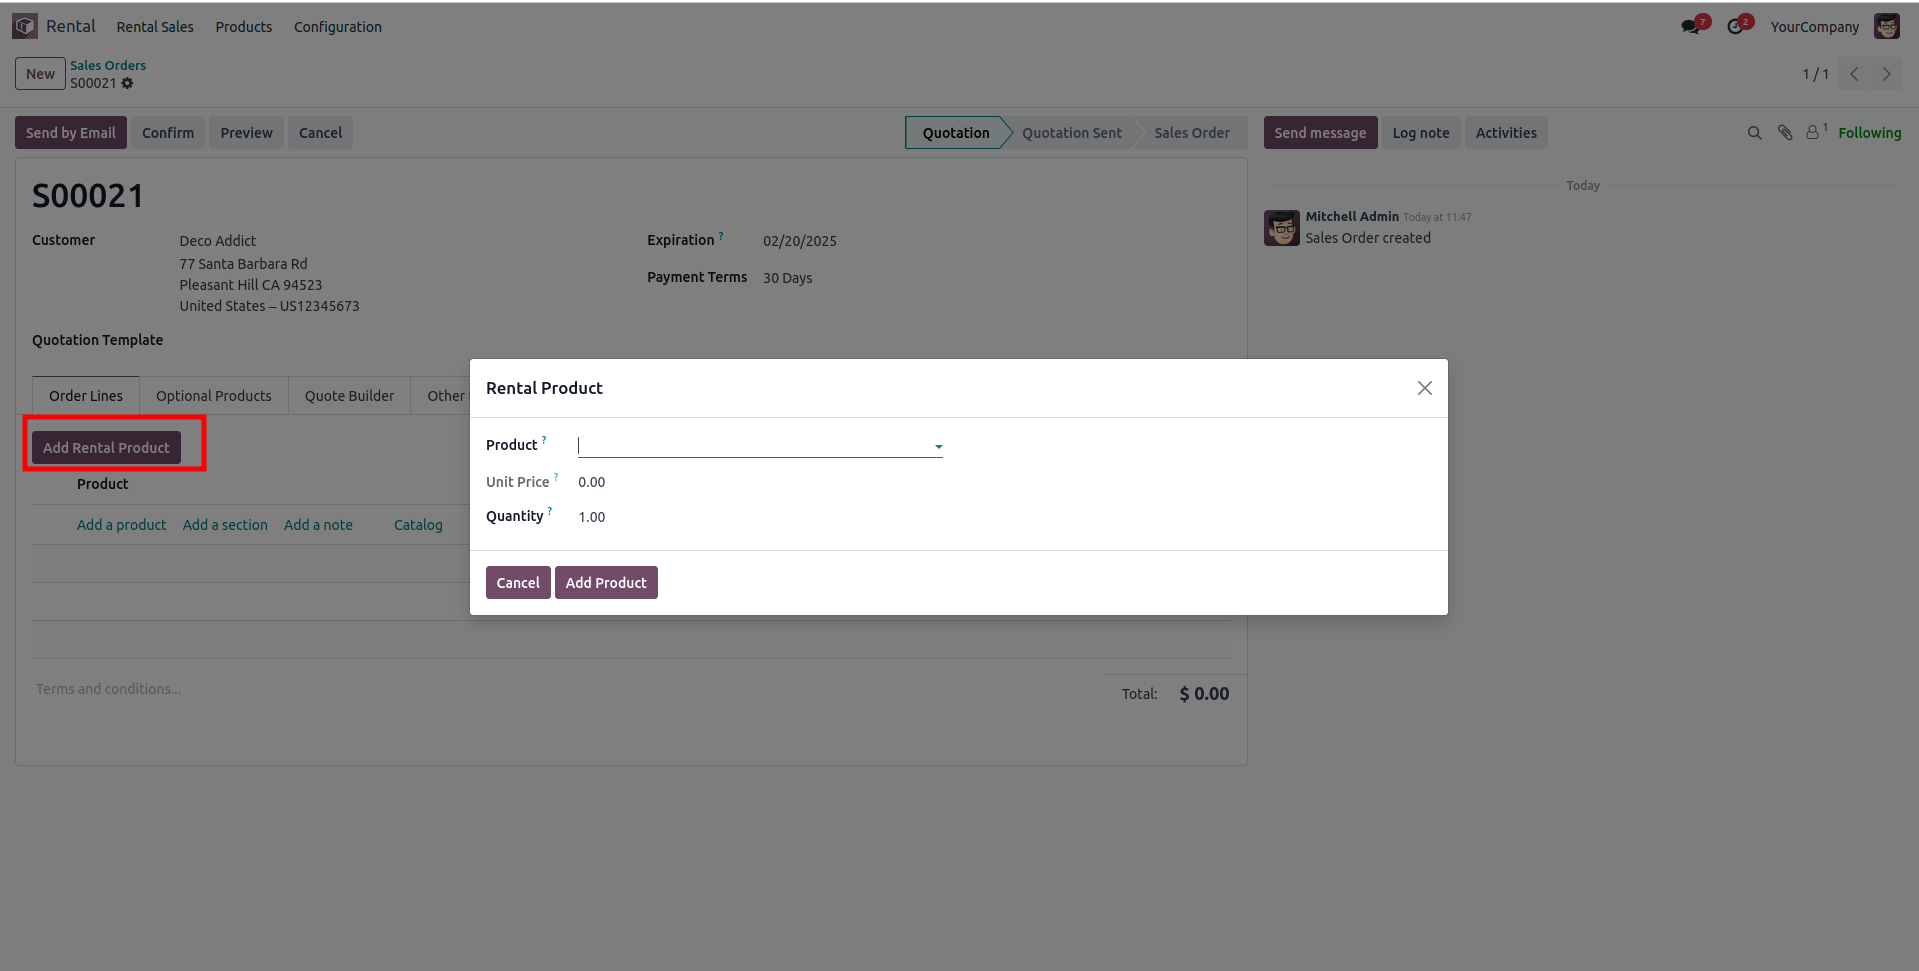
Task: Open the discuss messages icon
Action: coord(1692,27)
